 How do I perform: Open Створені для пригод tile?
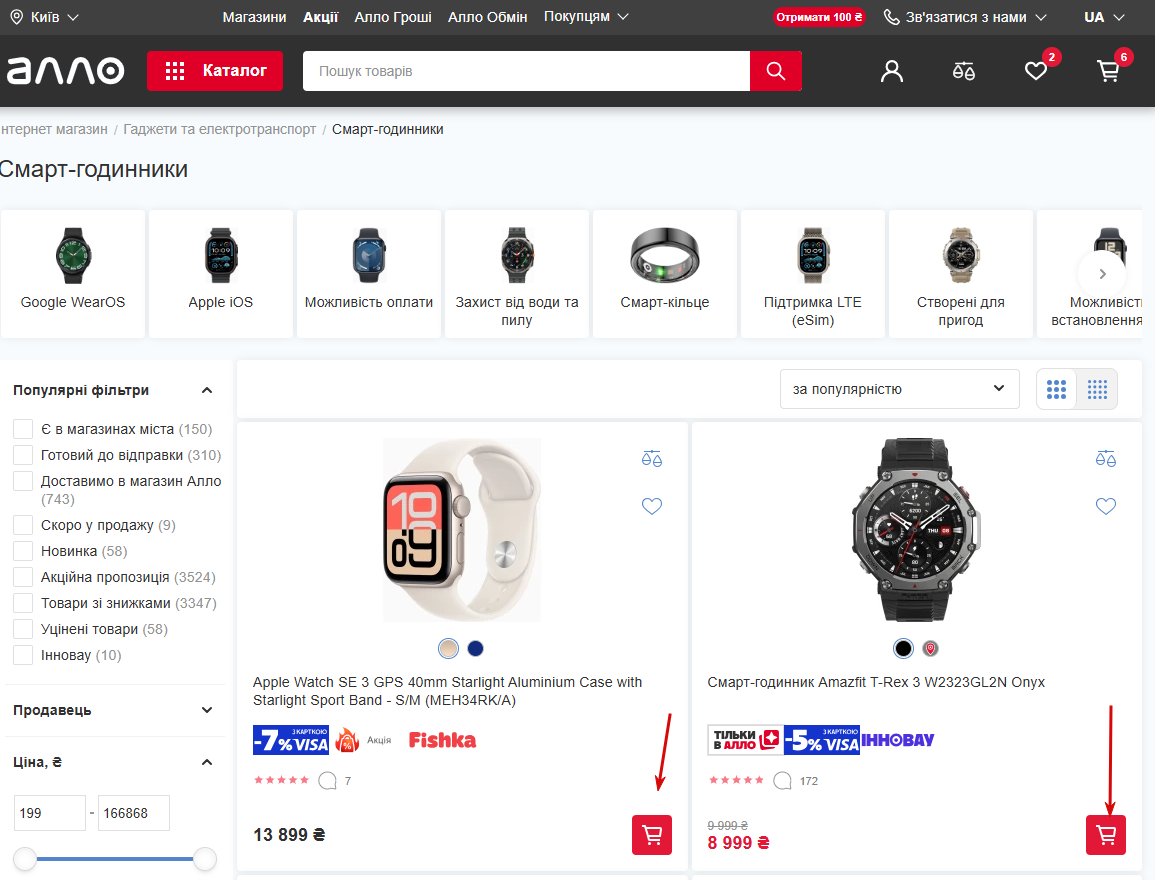click(961, 274)
